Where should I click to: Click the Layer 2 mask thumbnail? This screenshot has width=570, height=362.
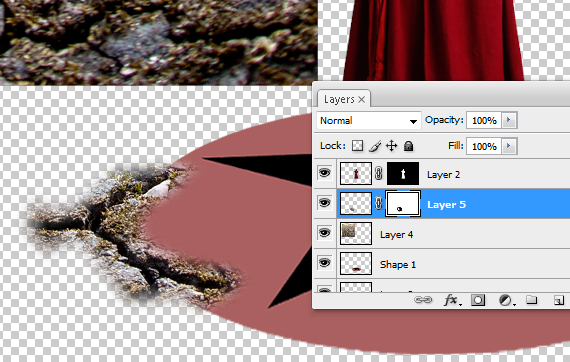click(x=403, y=174)
